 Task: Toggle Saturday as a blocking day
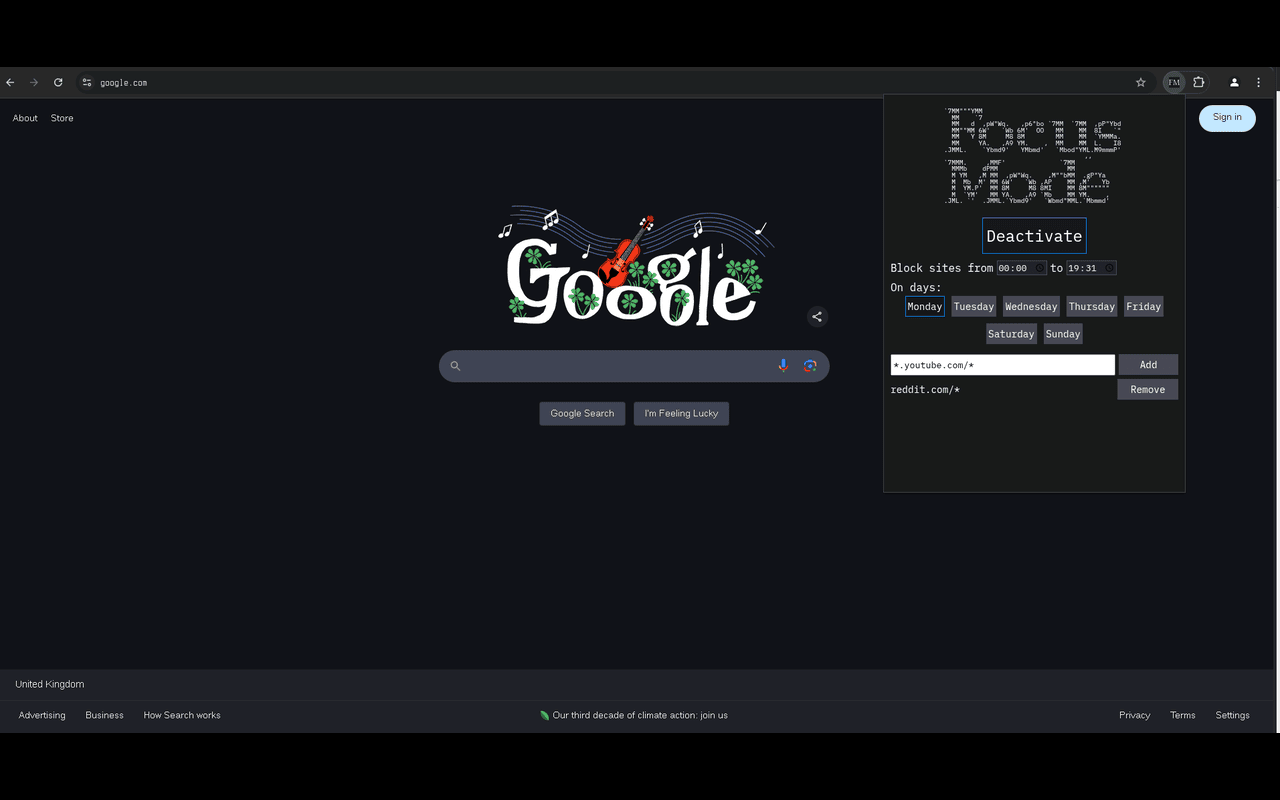tap(1011, 334)
